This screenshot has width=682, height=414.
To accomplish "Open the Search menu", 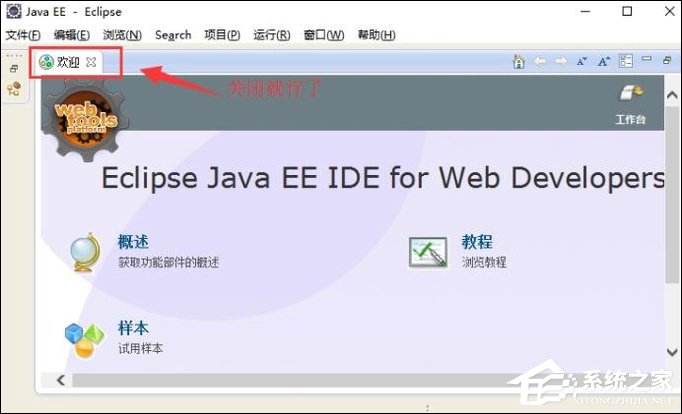I will tap(173, 35).
